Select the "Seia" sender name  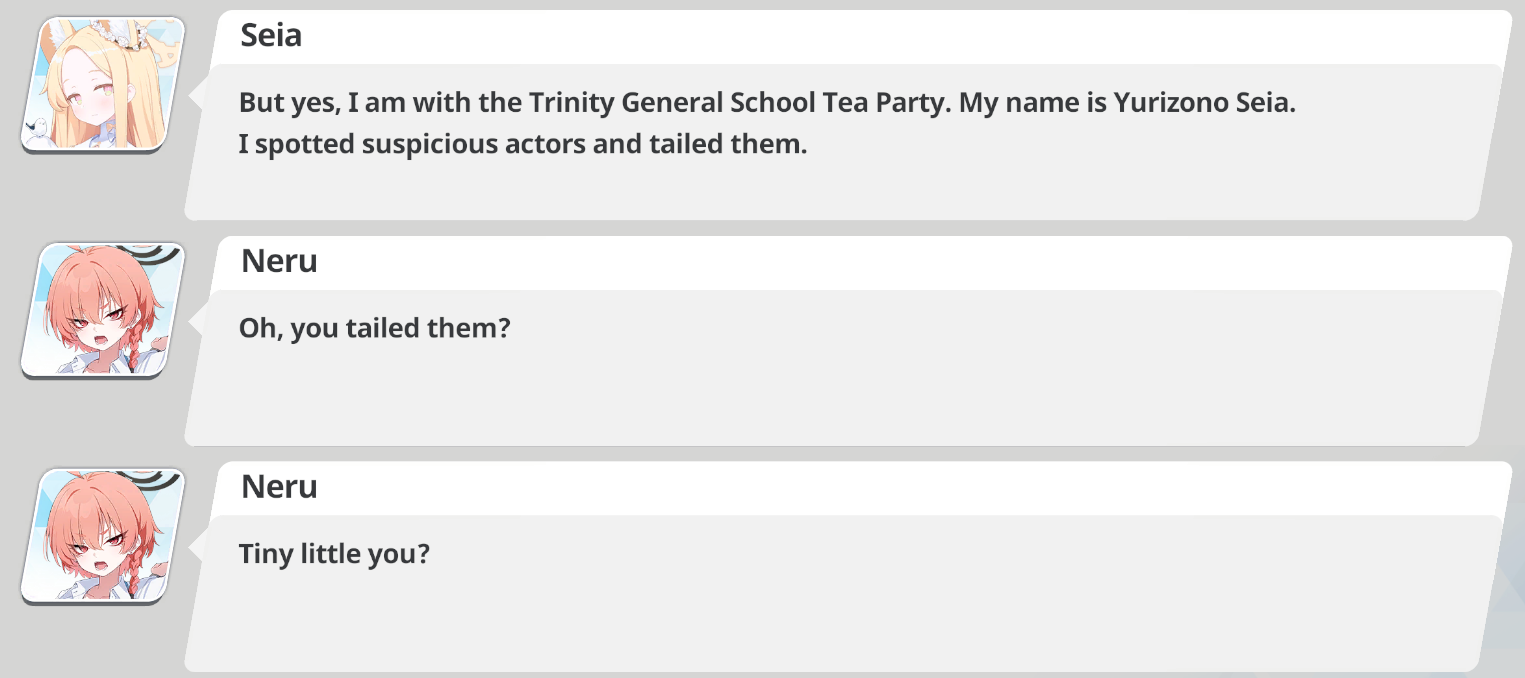coord(271,37)
